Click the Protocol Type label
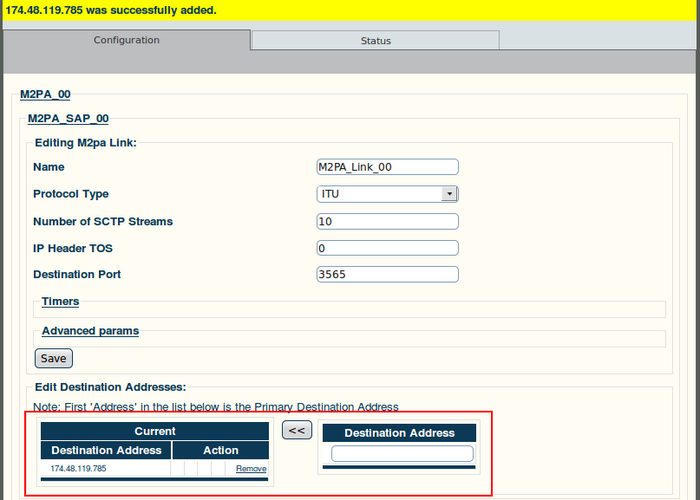The width and height of the screenshot is (700, 500). tap(71, 194)
